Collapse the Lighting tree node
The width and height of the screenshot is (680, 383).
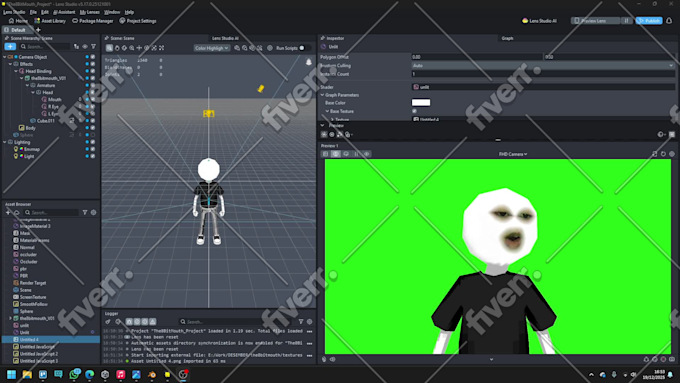click(x=5, y=142)
